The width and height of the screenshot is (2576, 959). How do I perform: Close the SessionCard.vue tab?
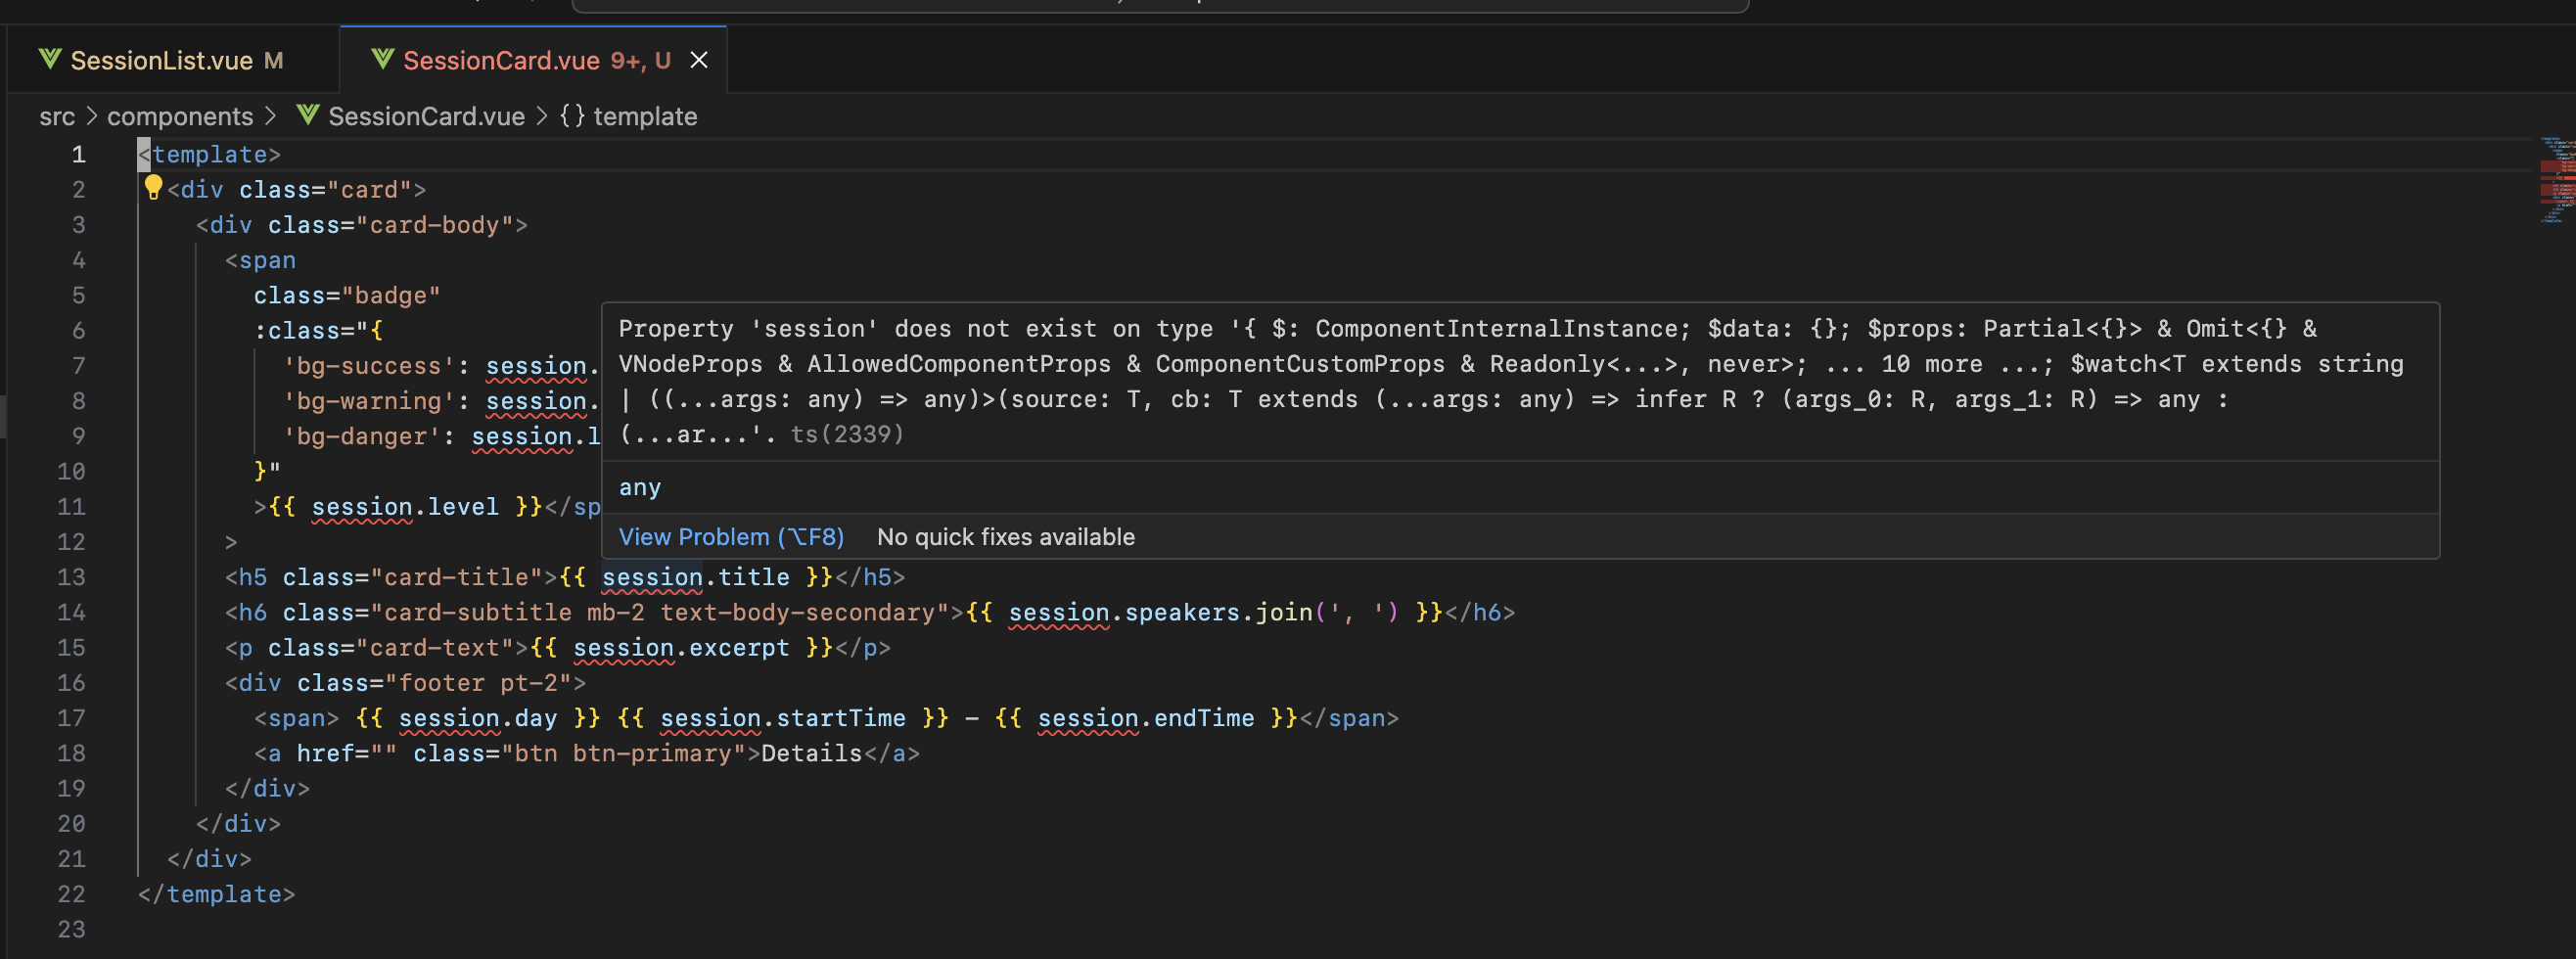tap(699, 60)
